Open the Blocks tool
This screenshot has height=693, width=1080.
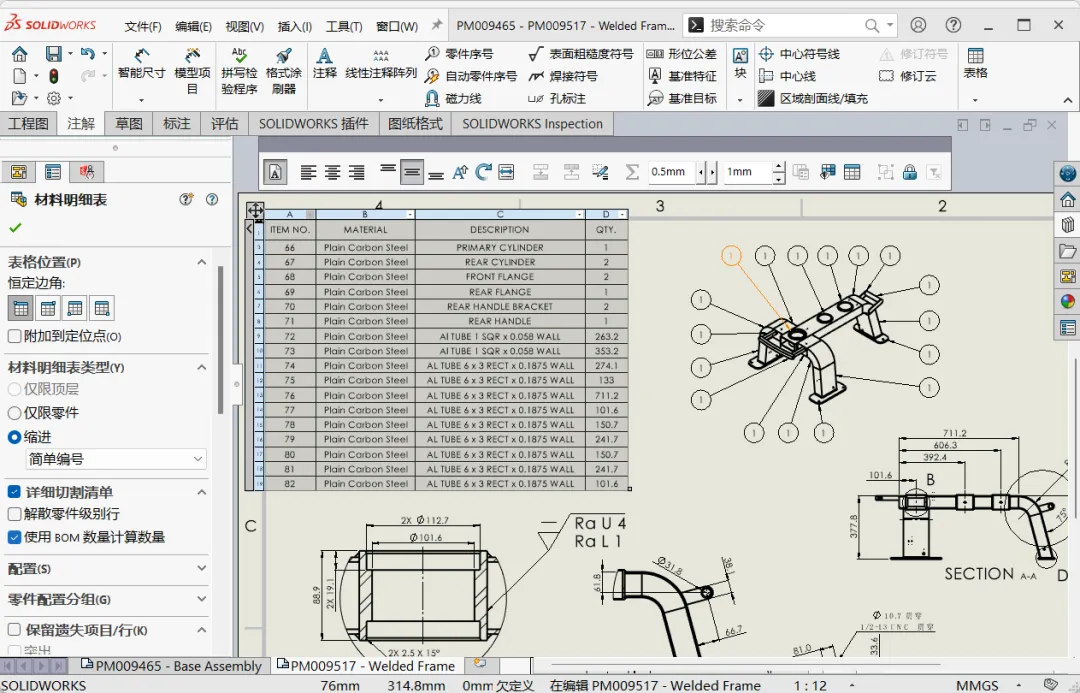tap(740, 63)
